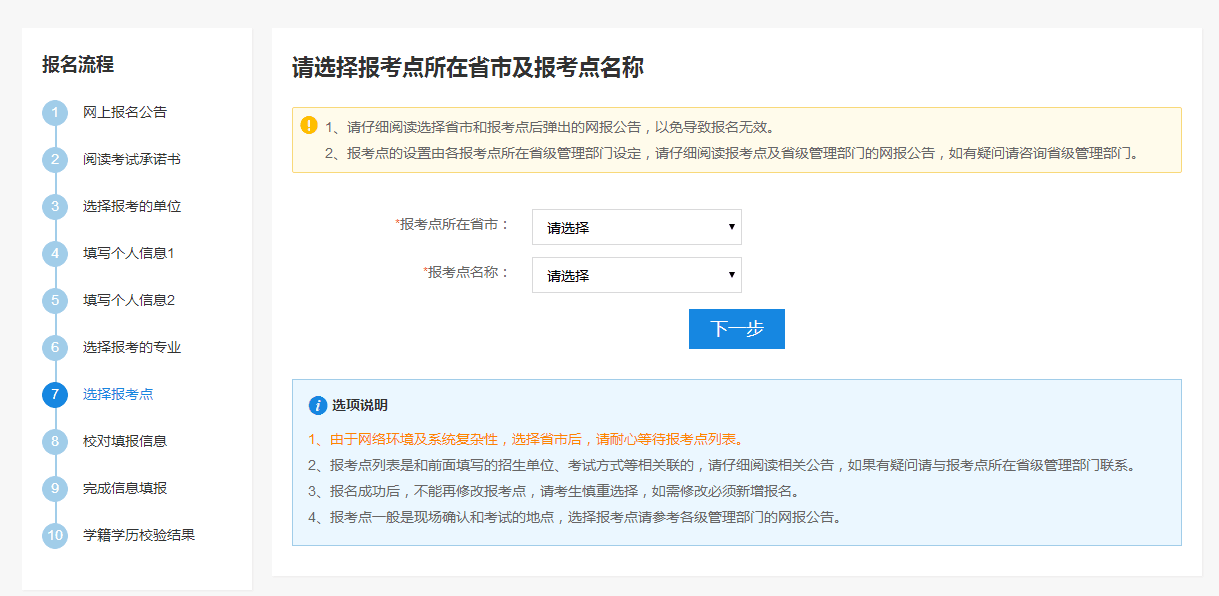
Task: Open the 填写个人信息1 step
Action: pos(129,253)
